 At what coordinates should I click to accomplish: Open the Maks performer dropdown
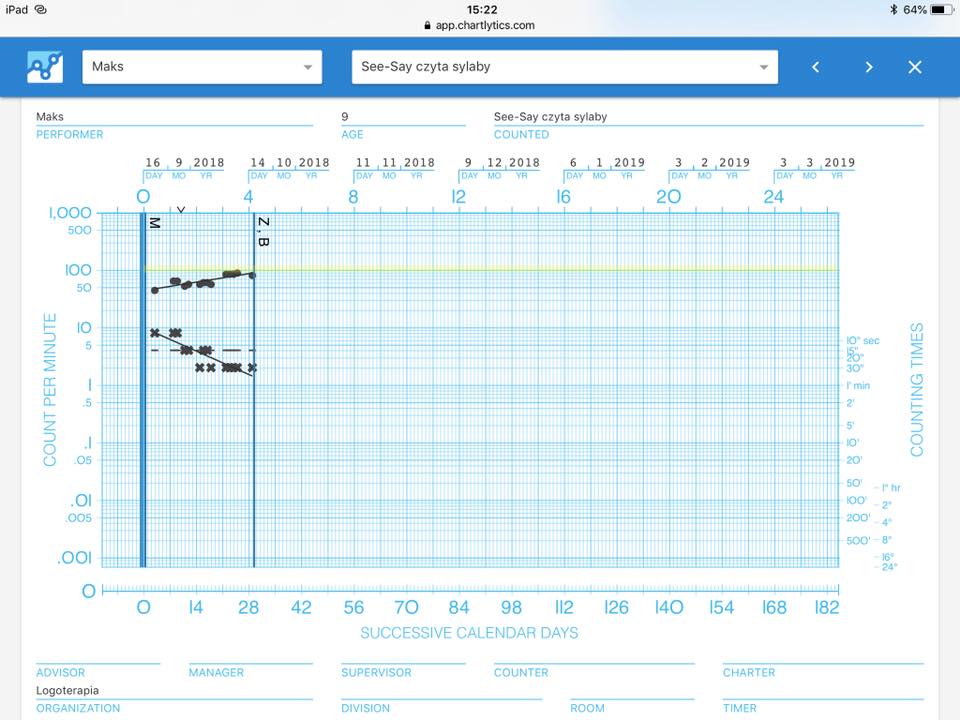[202, 67]
